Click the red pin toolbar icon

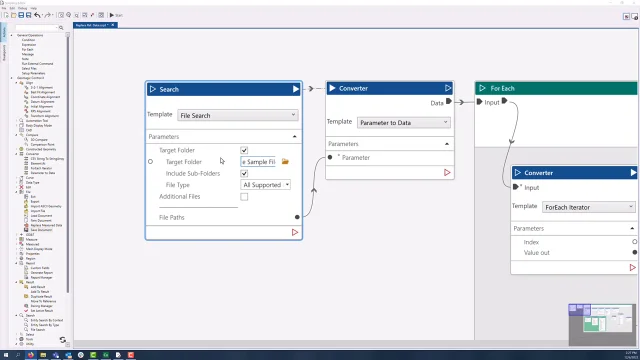92,15
